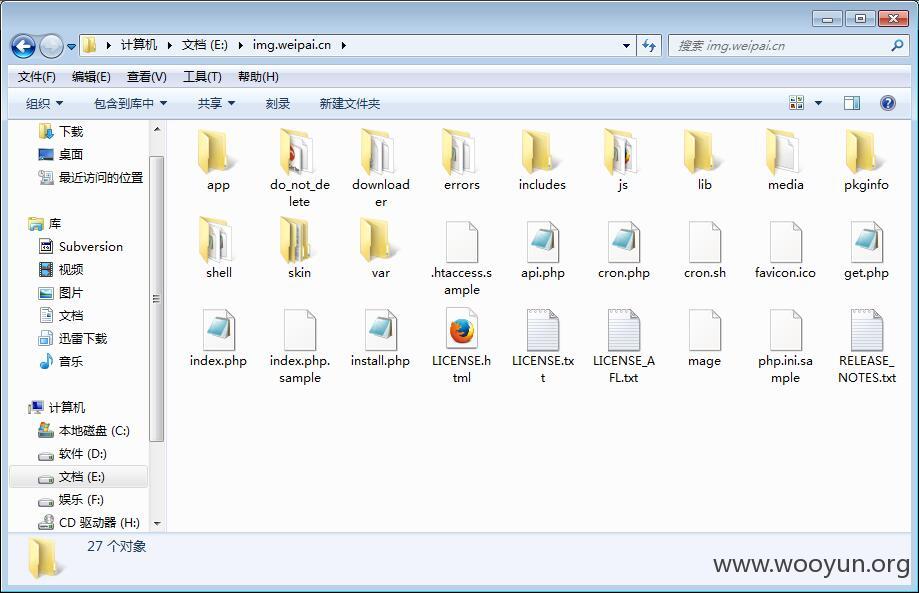Select 软件 (D:) drive
This screenshot has width=919, height=593.
pos(72,454)
